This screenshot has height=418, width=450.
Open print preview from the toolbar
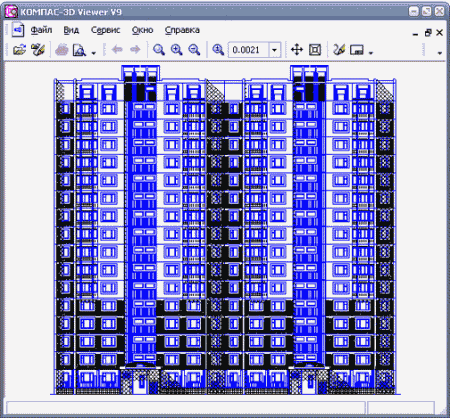point(79,50)
